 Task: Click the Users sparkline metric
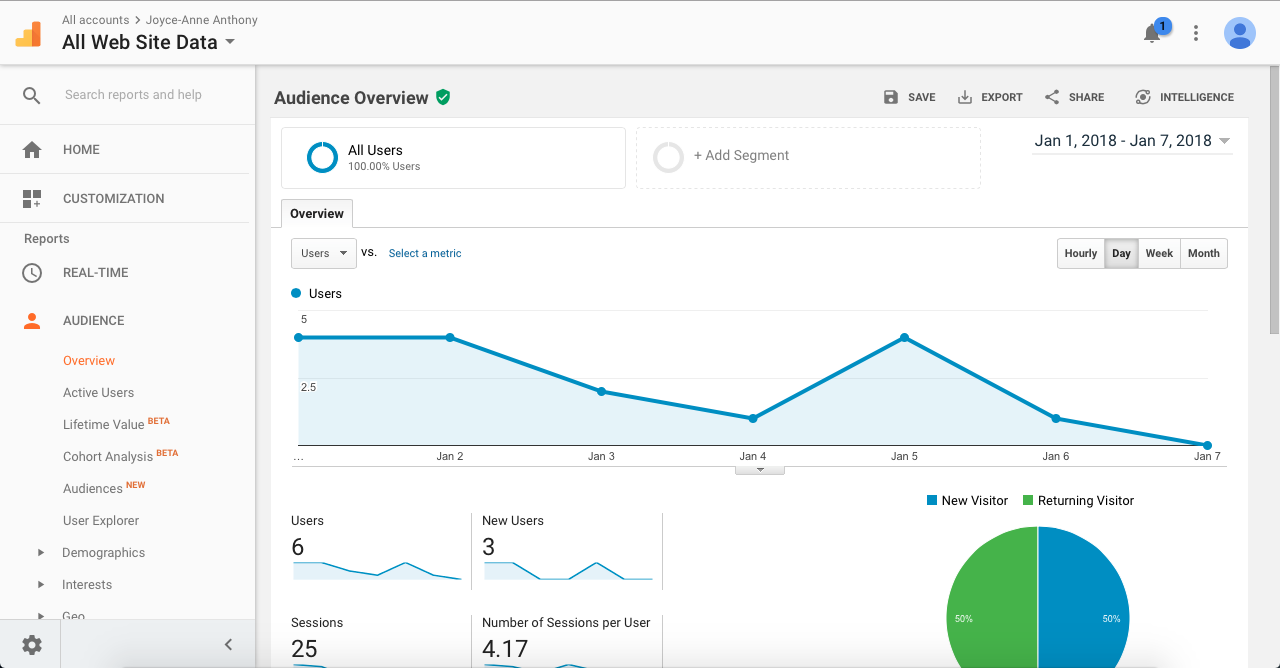(377, 571)
